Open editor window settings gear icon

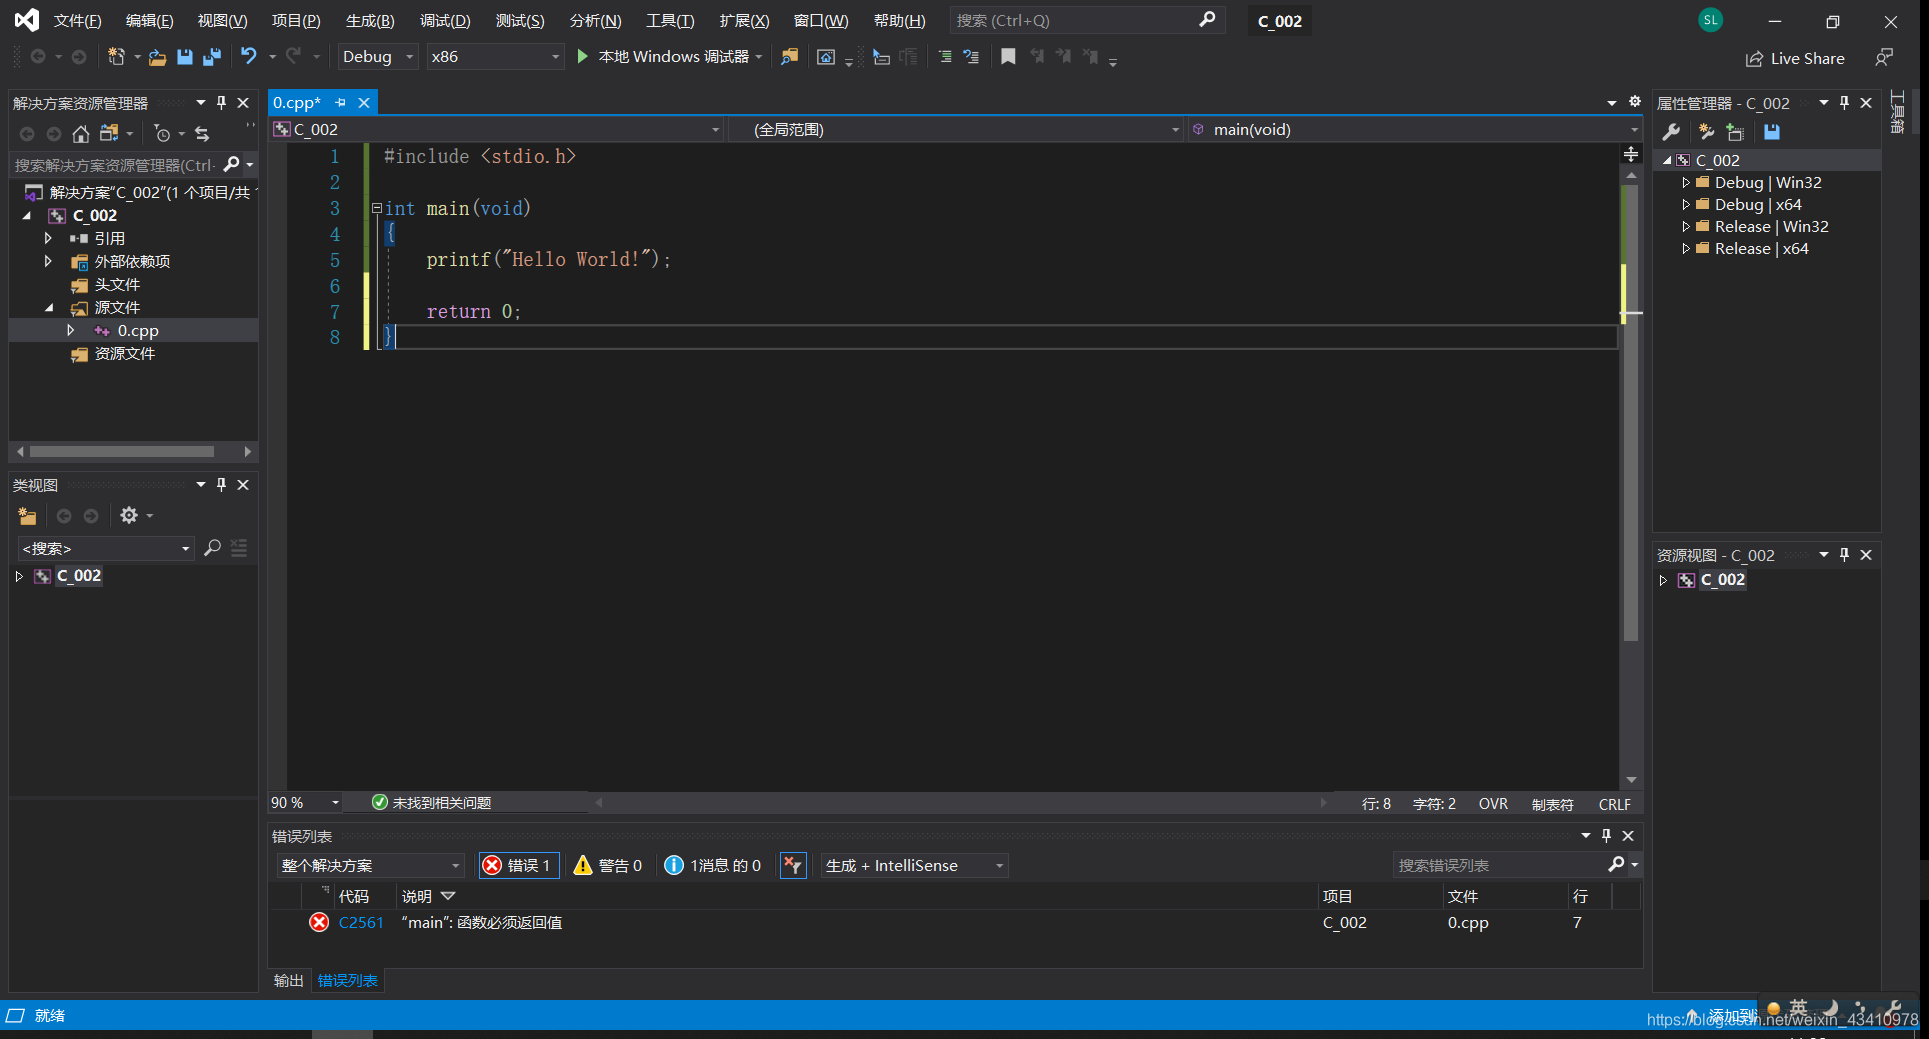(1635, 102)
